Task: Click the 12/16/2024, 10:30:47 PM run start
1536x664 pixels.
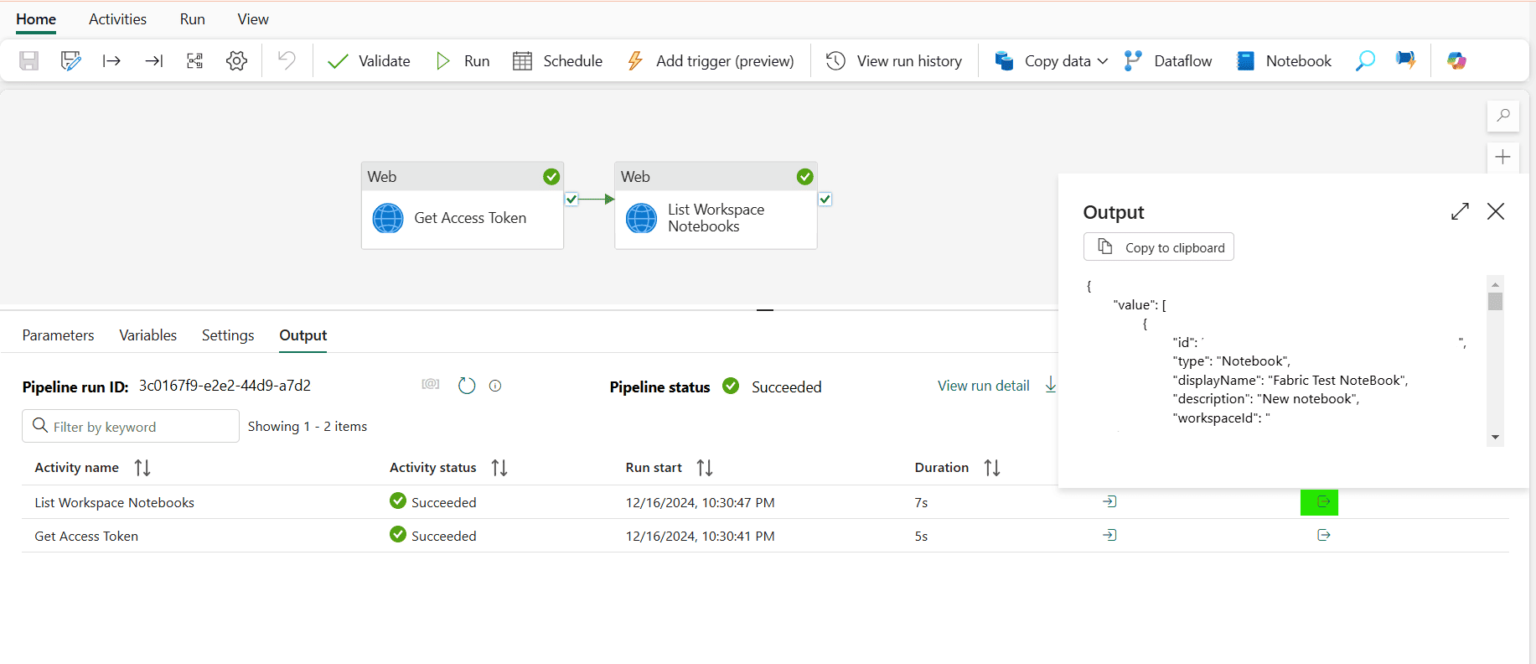Action: click(700, 502)
